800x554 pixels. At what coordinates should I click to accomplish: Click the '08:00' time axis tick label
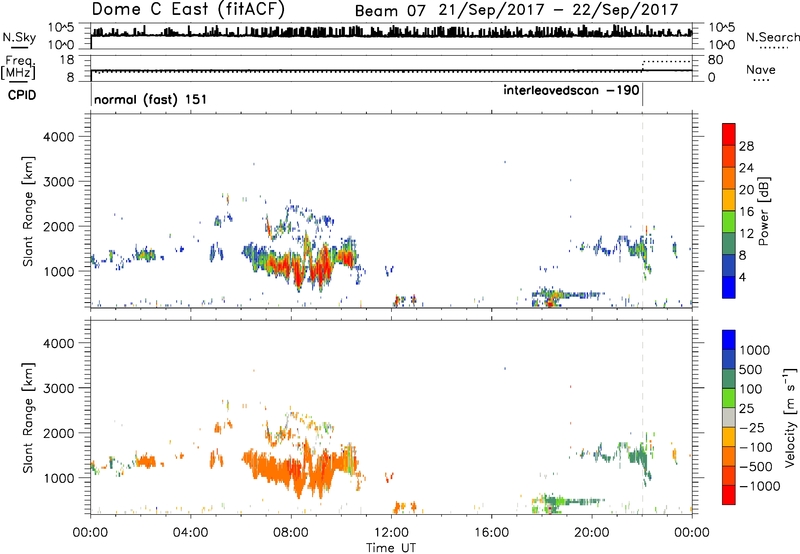pos(291,533)
